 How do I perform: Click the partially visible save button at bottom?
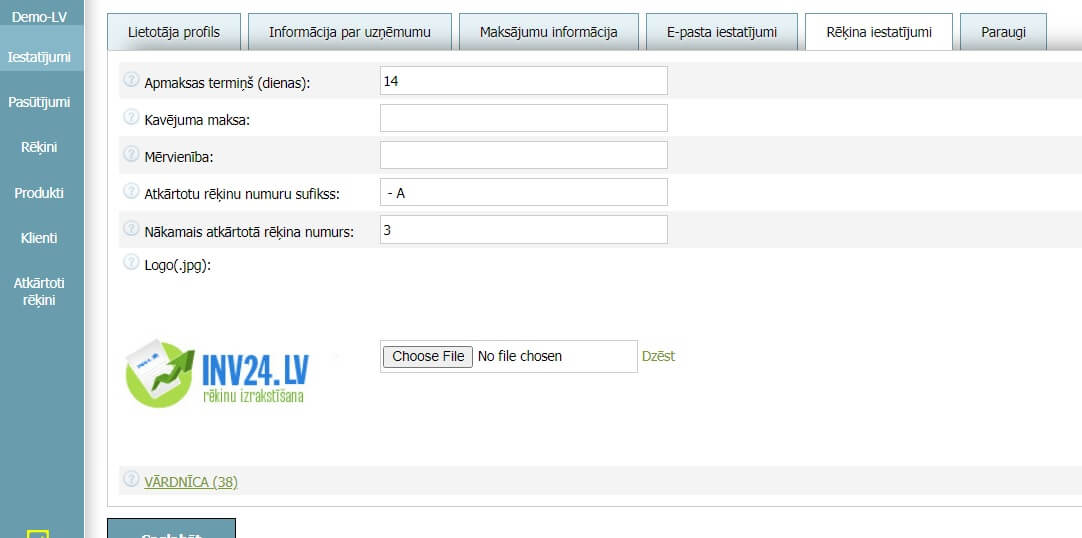coord(171,529)
